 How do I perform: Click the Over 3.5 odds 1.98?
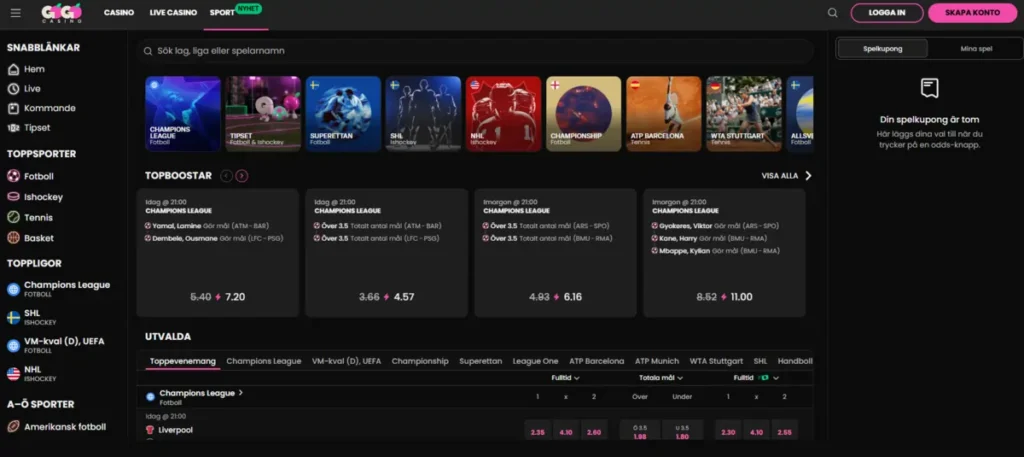640,432
